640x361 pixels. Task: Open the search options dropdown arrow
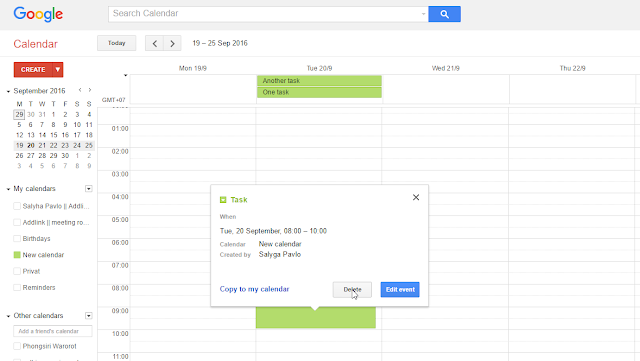423,14
